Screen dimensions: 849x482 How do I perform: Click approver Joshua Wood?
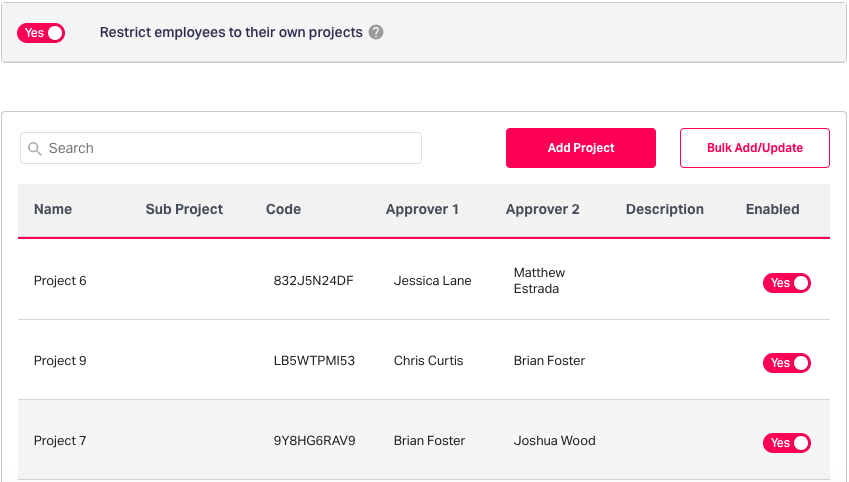(x=554, y=441)
